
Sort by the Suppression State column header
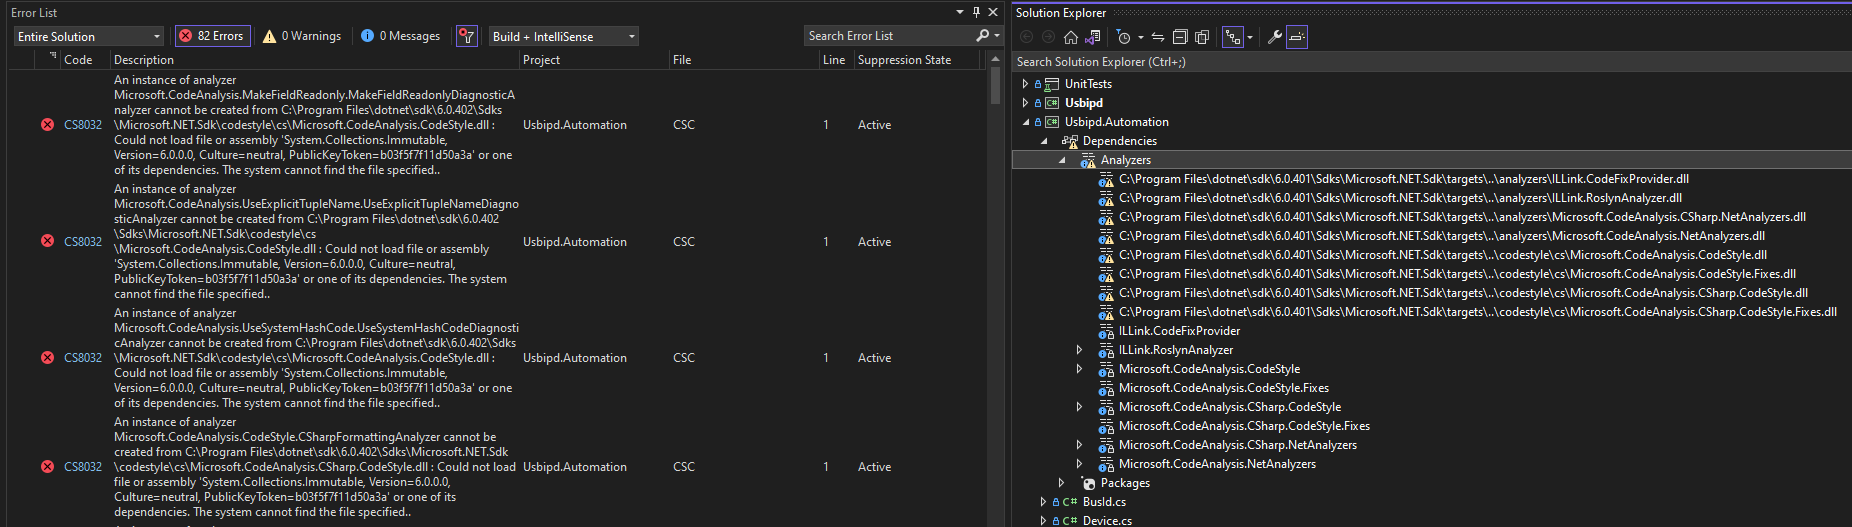905,60
